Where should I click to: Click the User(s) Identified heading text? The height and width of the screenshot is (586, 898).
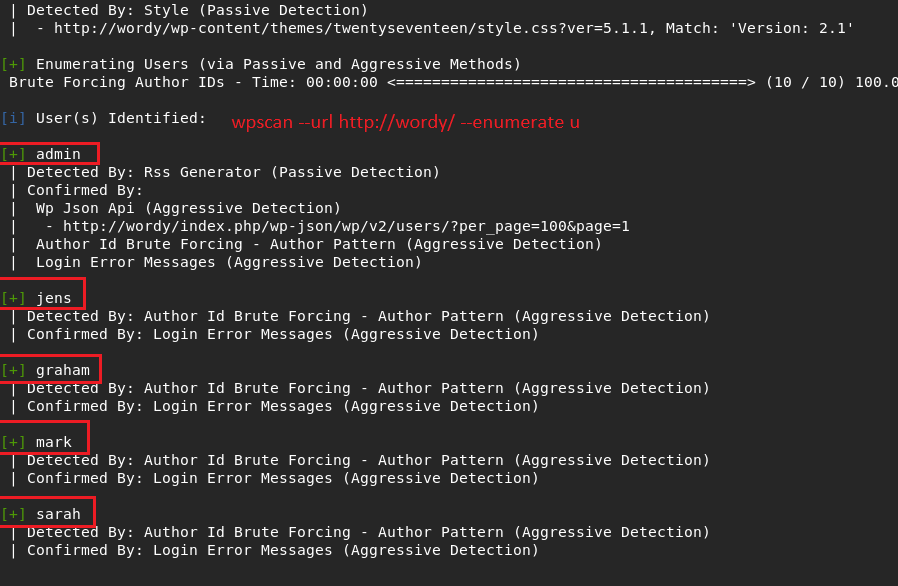[120, 118]
